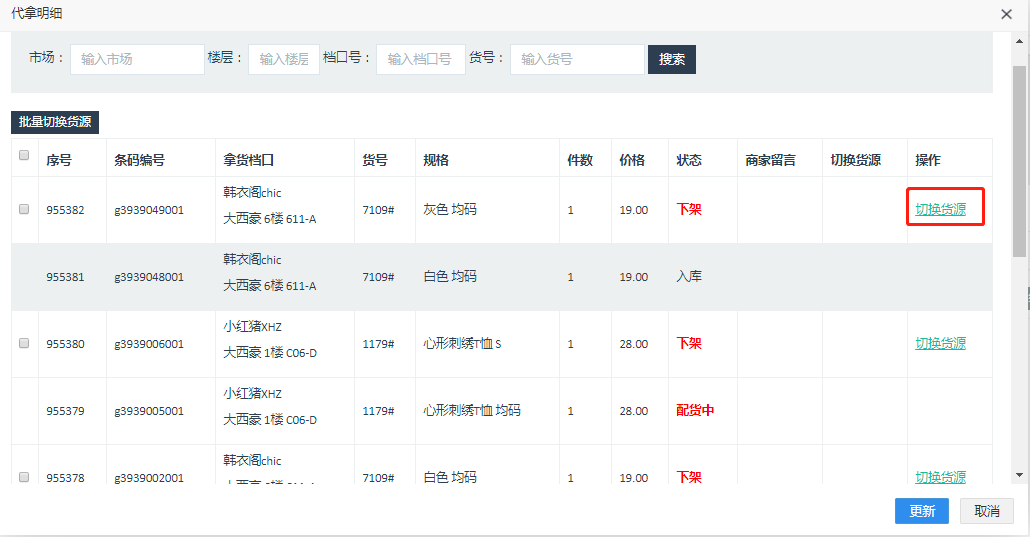Click the vertical scrollbar thumb

click(x=1019, y=161)
